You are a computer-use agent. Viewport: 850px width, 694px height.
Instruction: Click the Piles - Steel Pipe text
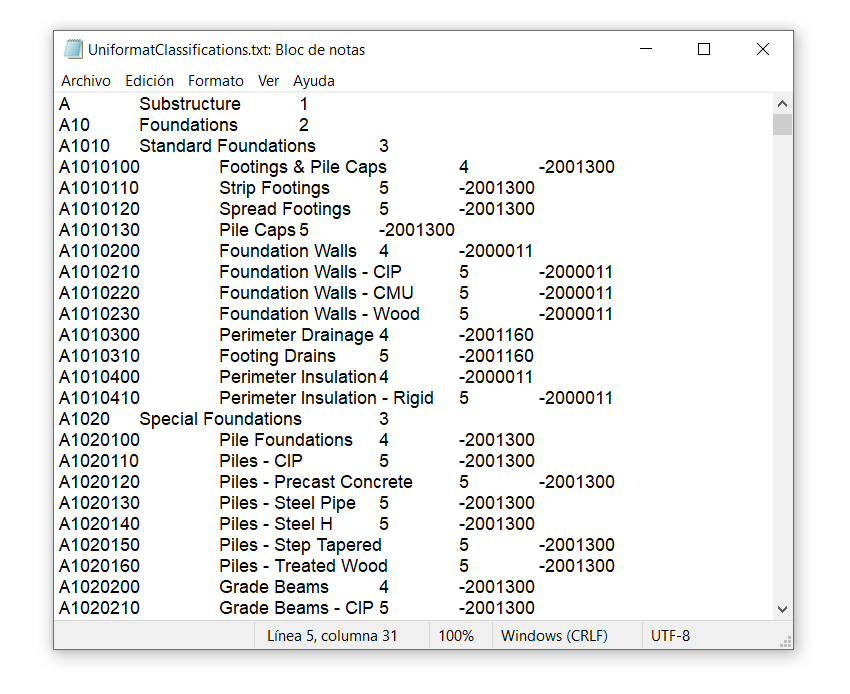(x=287, y=503)
